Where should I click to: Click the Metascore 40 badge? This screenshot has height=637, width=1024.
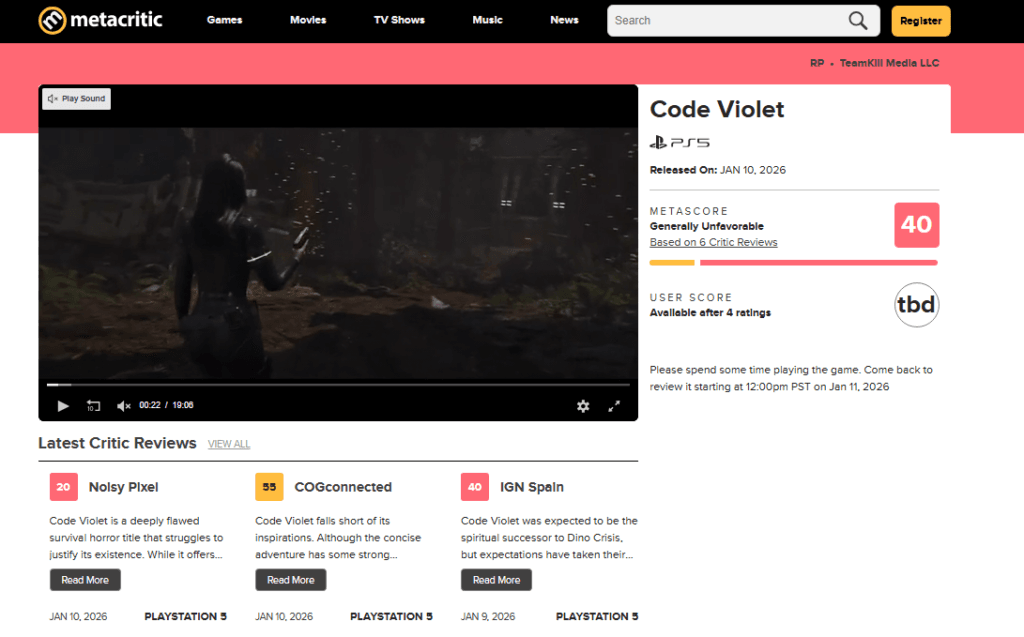click(916, 225)
